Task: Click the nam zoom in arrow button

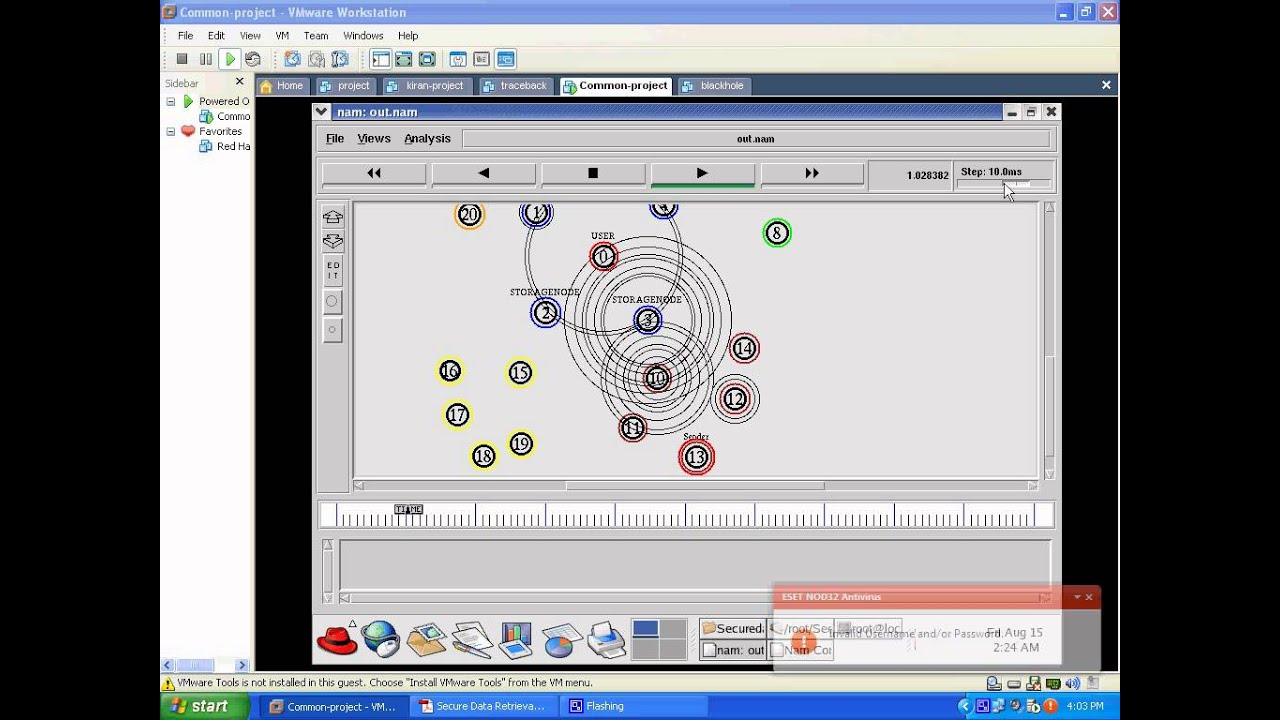Action: point(333,217)
